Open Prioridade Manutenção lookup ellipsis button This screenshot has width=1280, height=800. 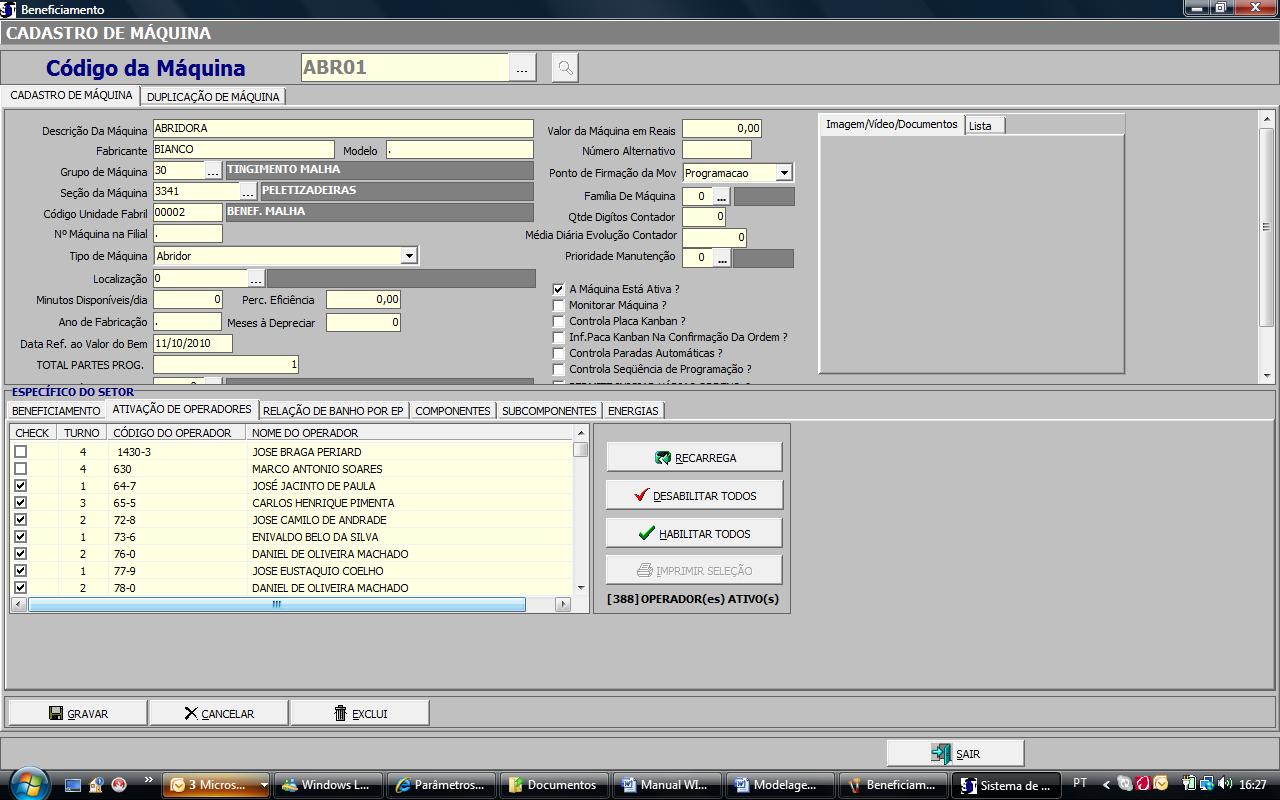721,258
